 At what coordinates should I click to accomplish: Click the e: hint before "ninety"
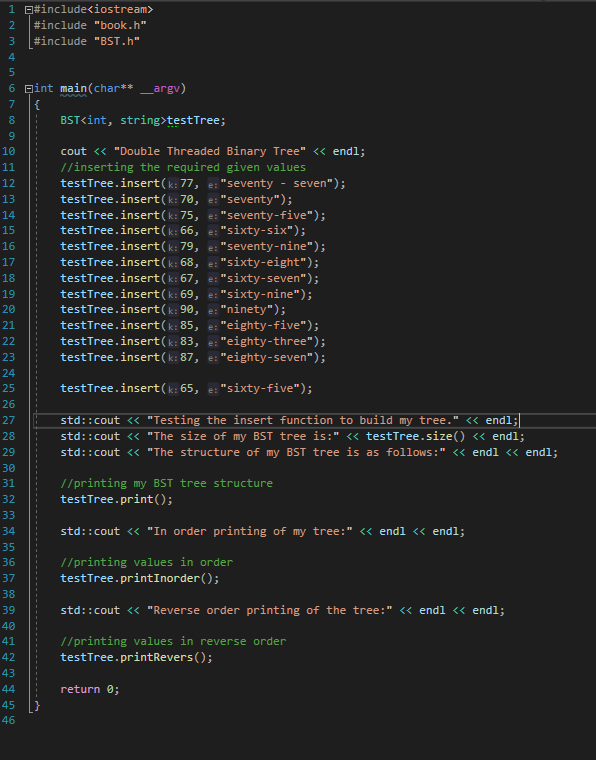click(213, 310)
